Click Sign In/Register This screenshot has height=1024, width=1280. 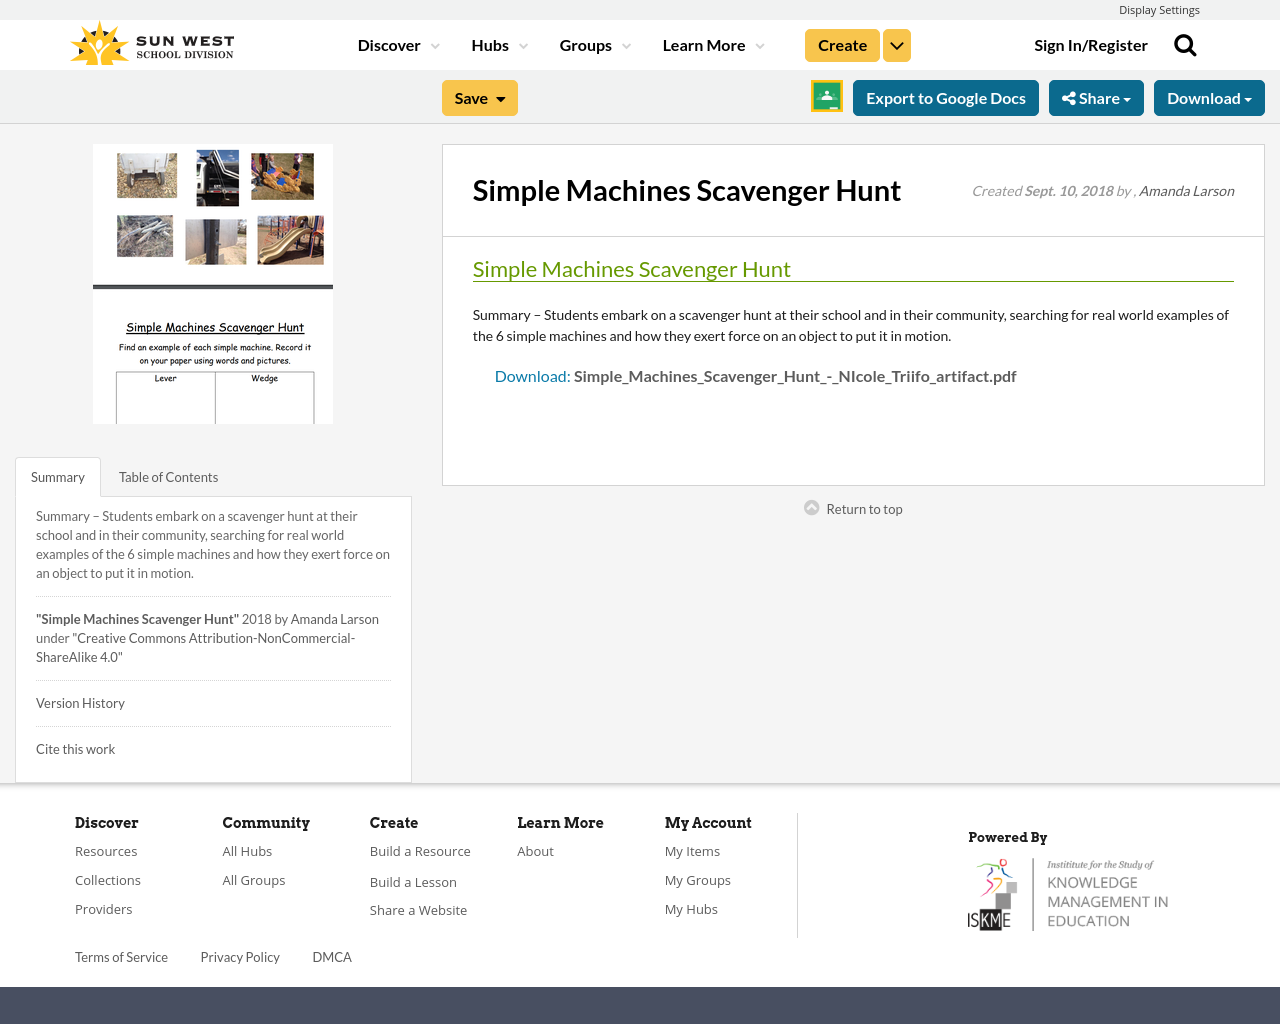1091,44
